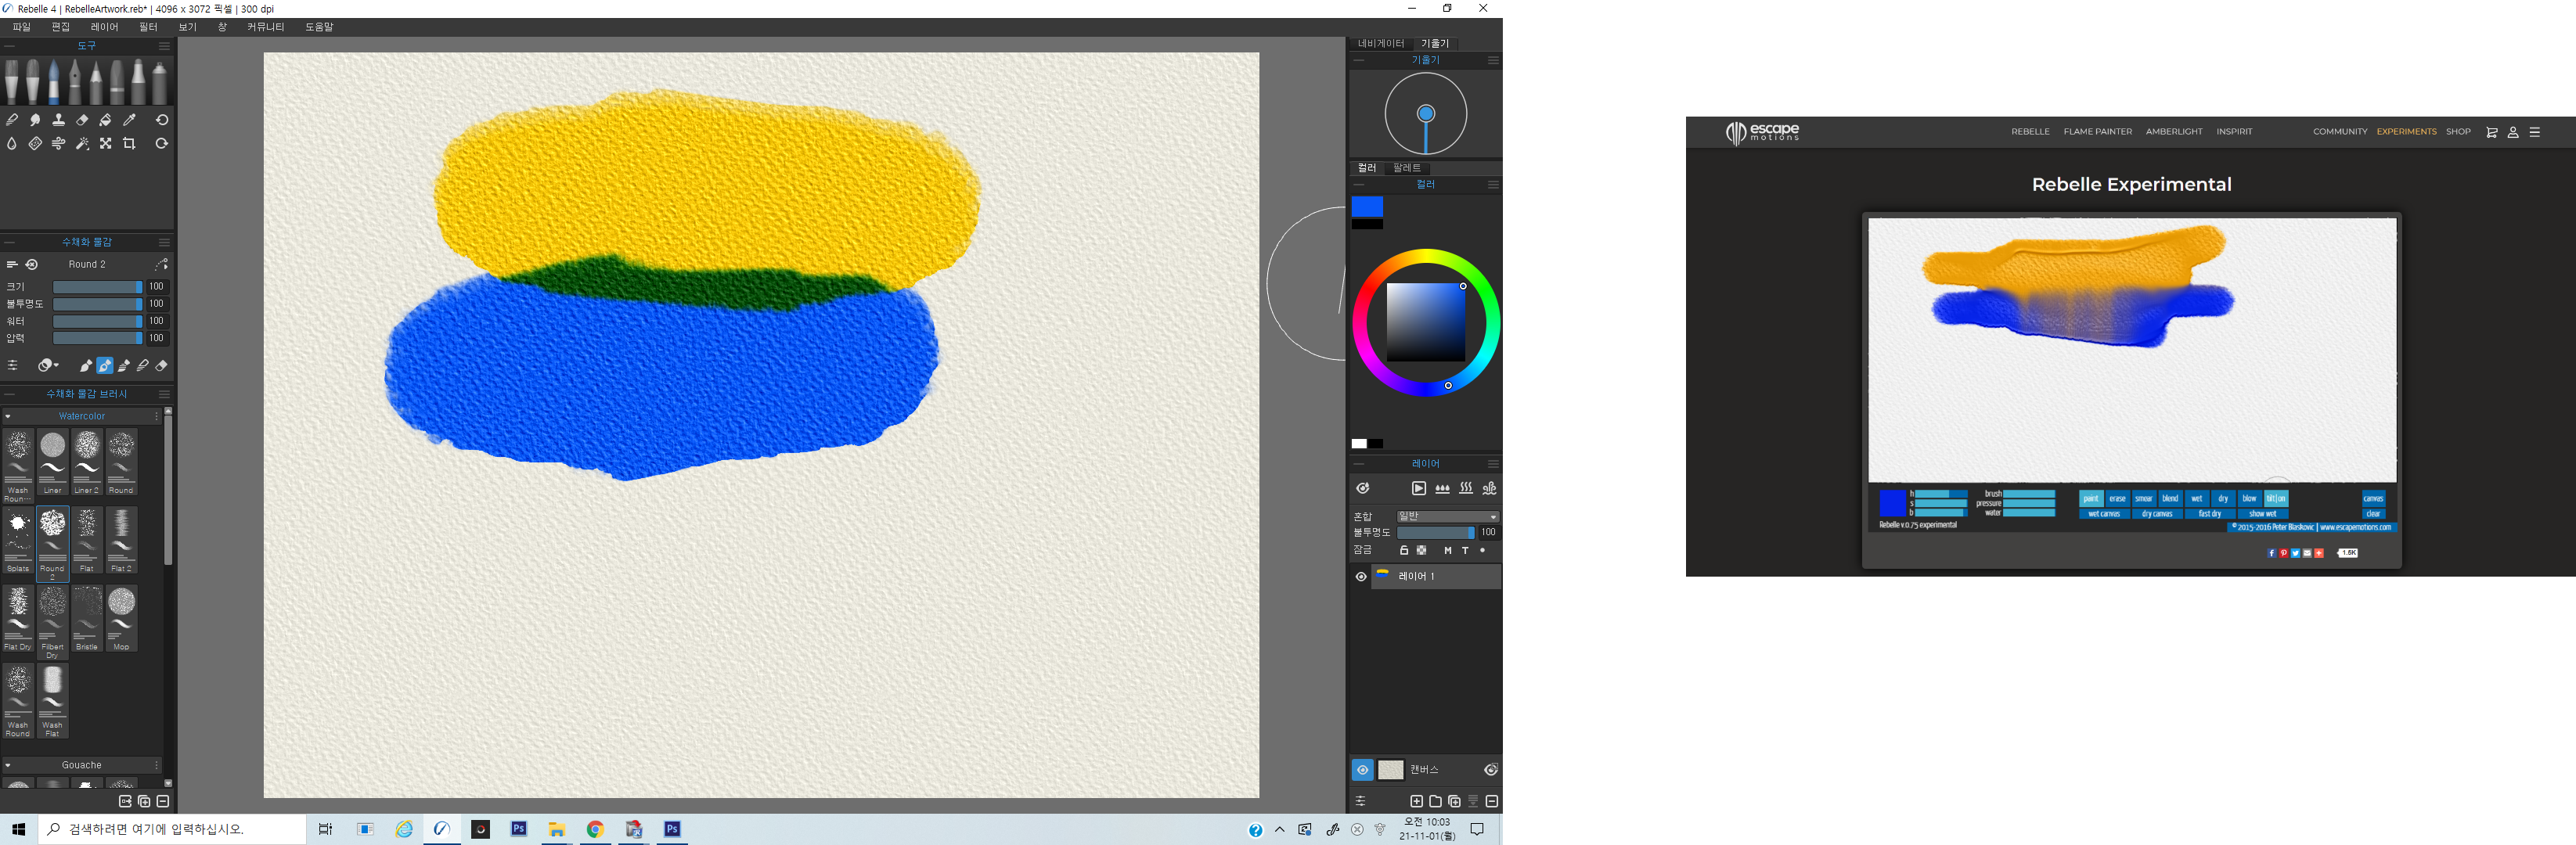Click the 'wet canvas' button on webpage
The image size is (2576, 845).
[x=2104, y=514]
